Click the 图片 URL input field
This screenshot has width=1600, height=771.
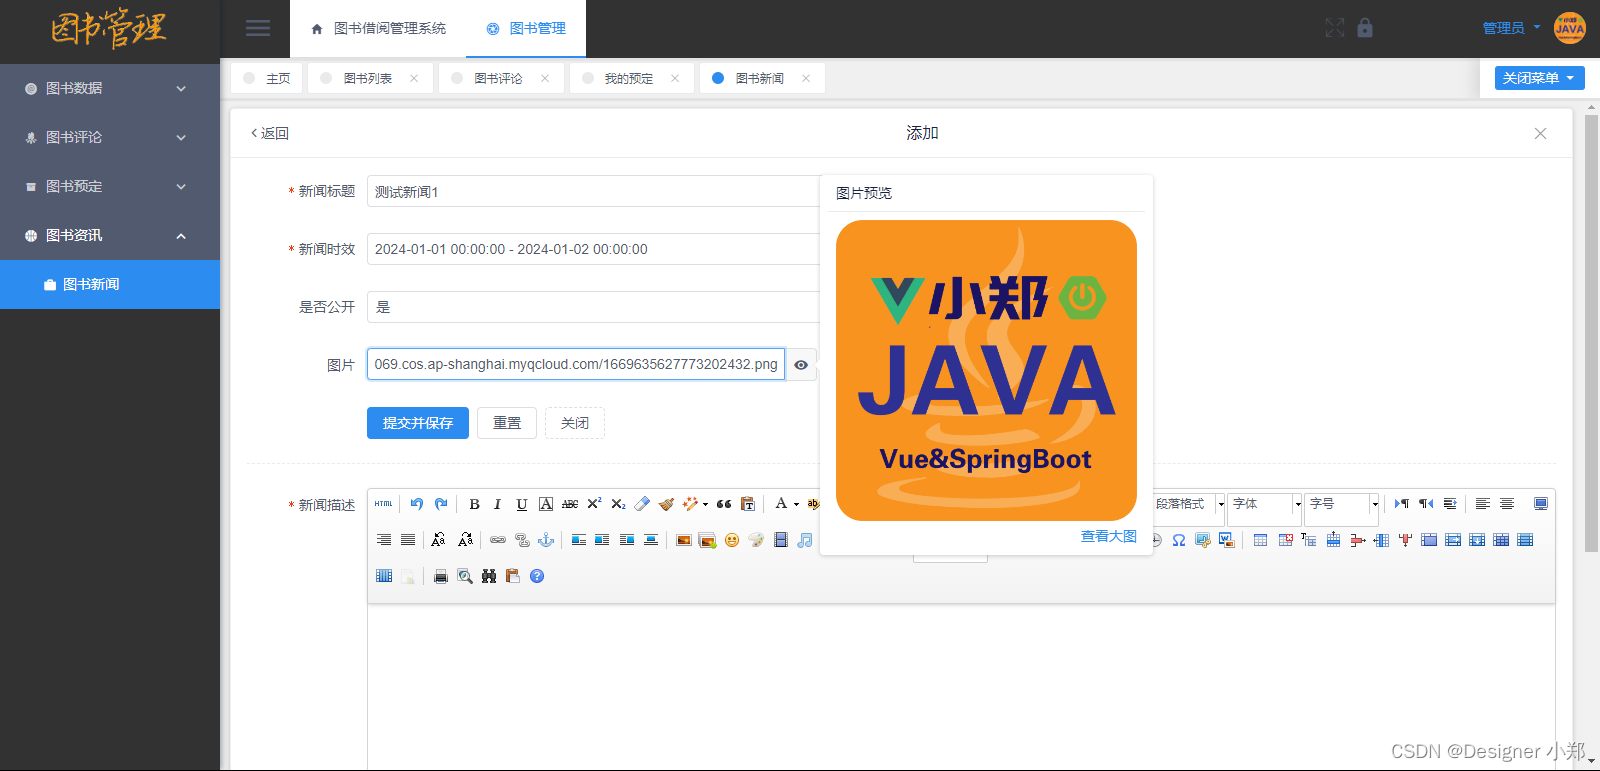[x=576, y=364]
